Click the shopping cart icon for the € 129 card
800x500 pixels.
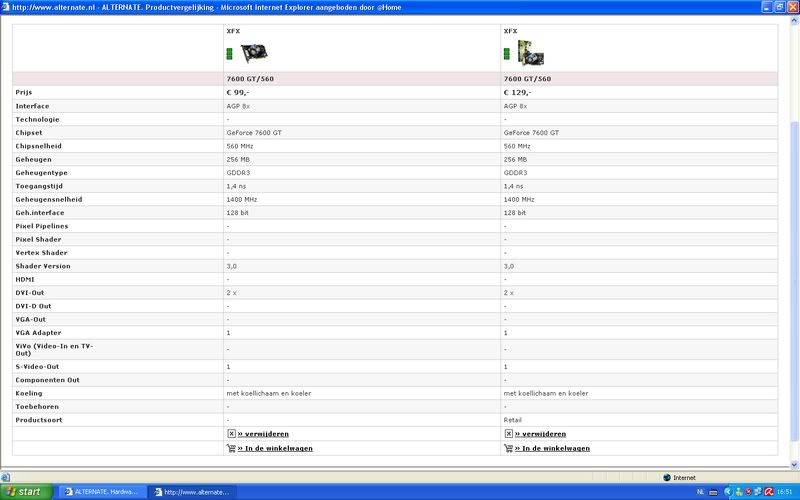(x=508, y=448)
